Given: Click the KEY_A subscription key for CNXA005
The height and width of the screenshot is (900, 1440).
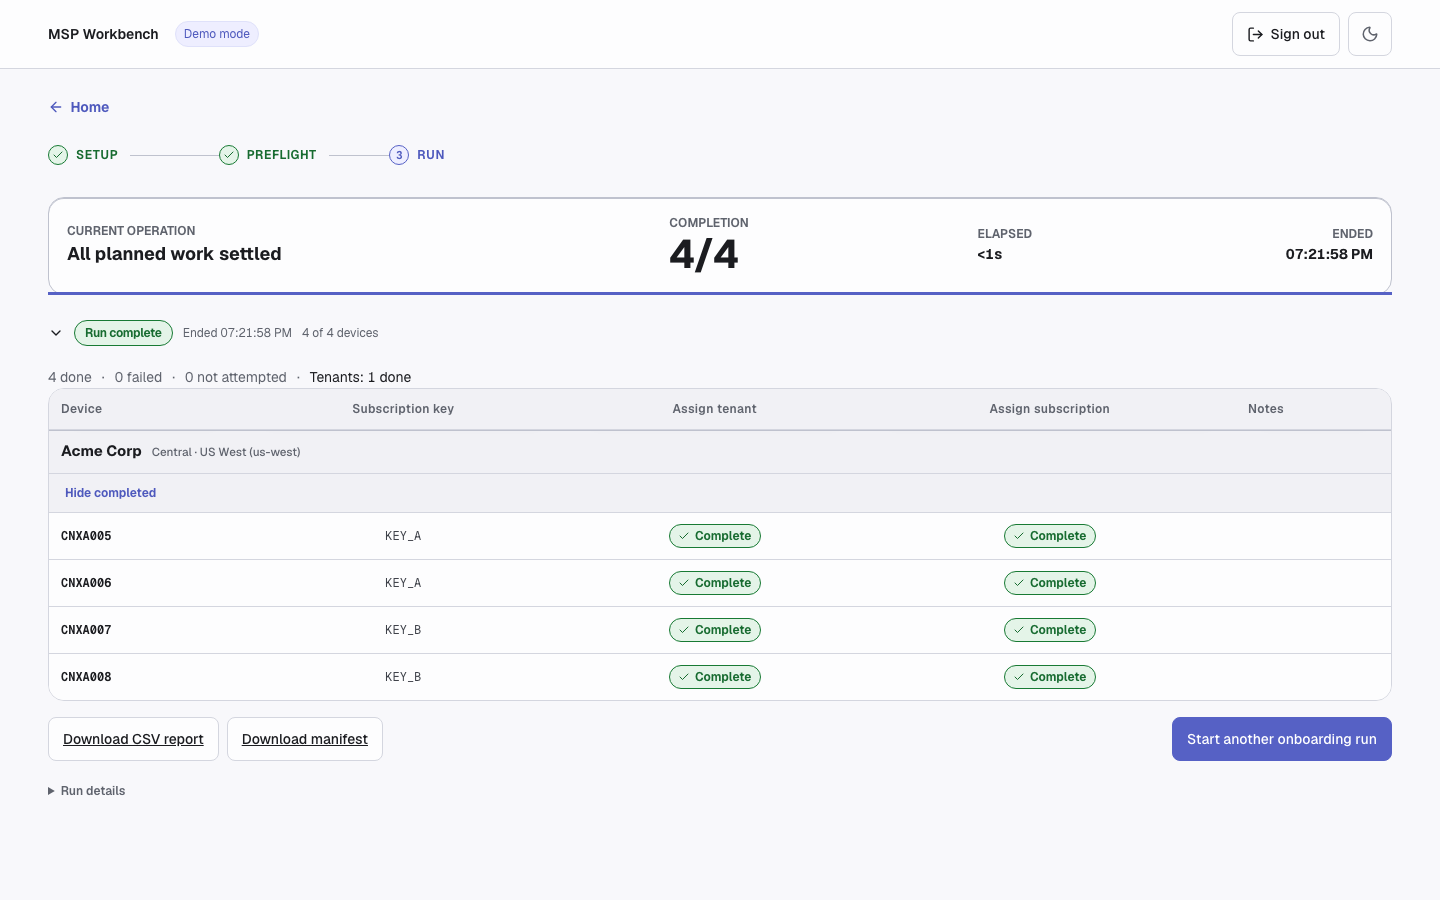Looking at the screenshot, I should tap(403, 536).
